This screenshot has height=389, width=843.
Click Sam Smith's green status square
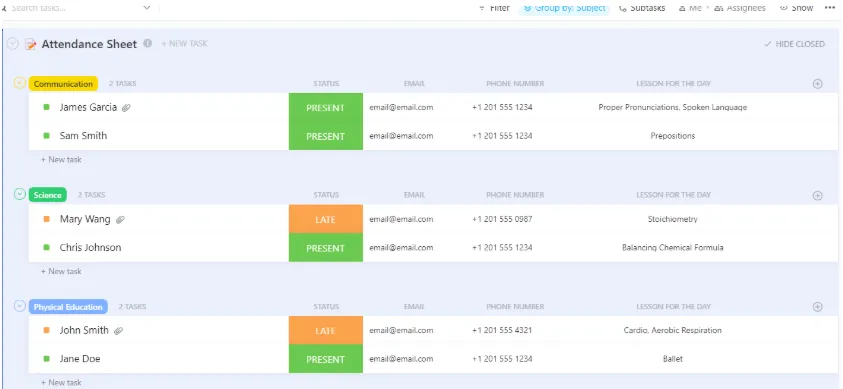[x=47, y=136]
